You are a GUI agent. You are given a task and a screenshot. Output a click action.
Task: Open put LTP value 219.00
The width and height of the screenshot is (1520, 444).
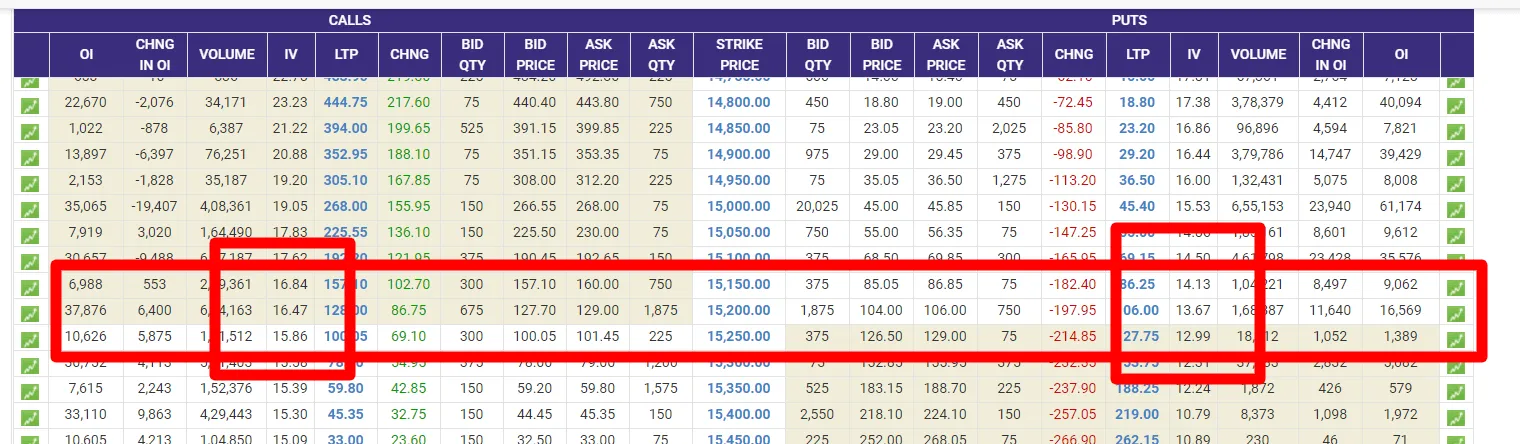1137,414
